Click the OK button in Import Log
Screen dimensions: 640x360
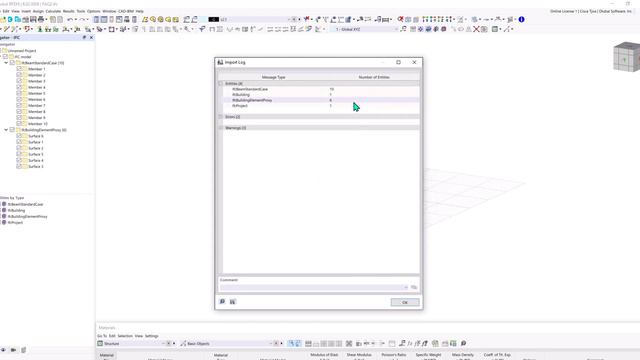pos(404,302)
